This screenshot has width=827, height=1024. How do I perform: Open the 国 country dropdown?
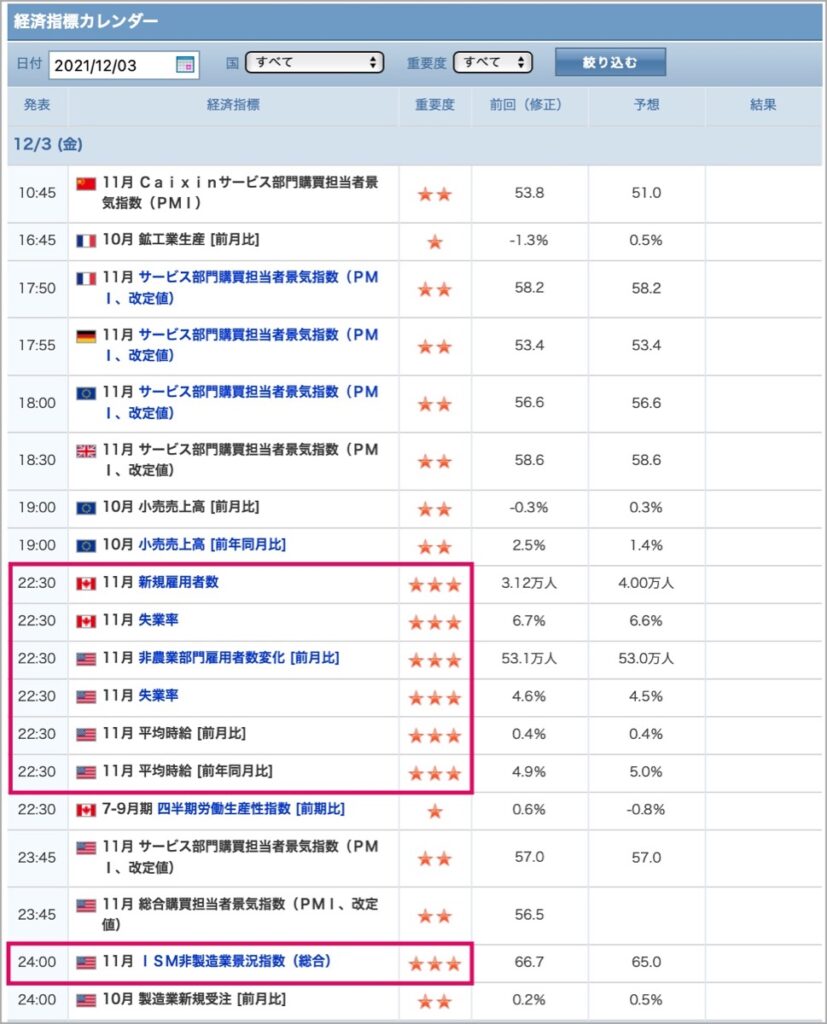(314, 63)
